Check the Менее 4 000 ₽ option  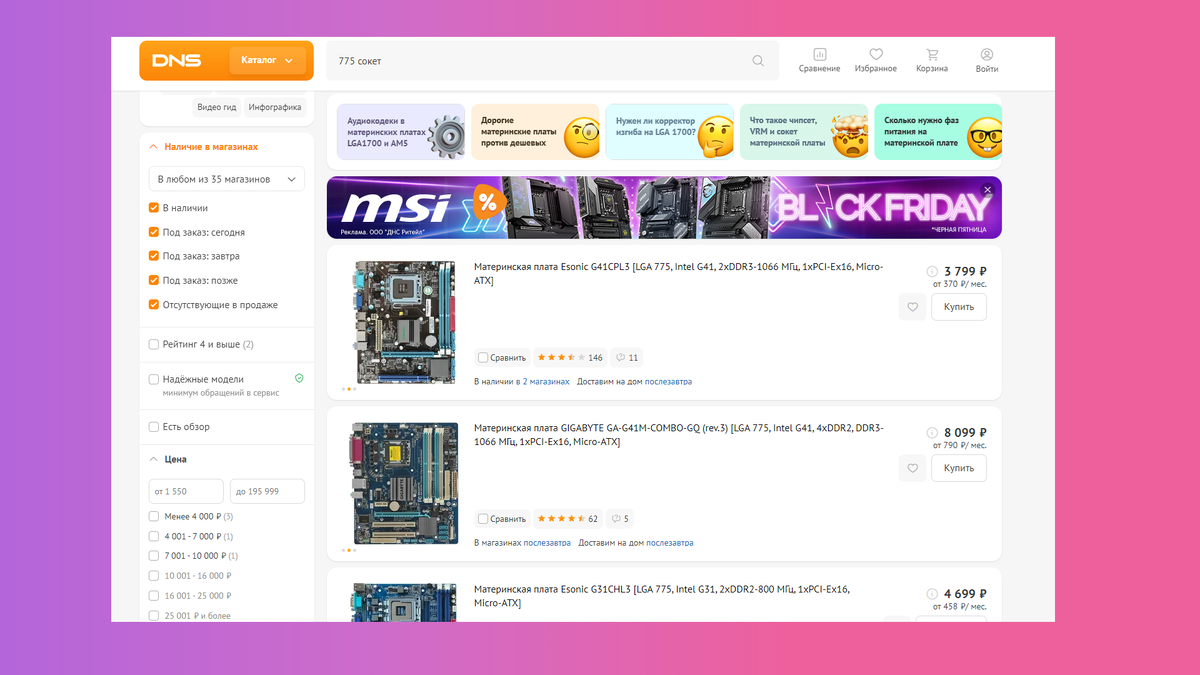tap(154, 516)
